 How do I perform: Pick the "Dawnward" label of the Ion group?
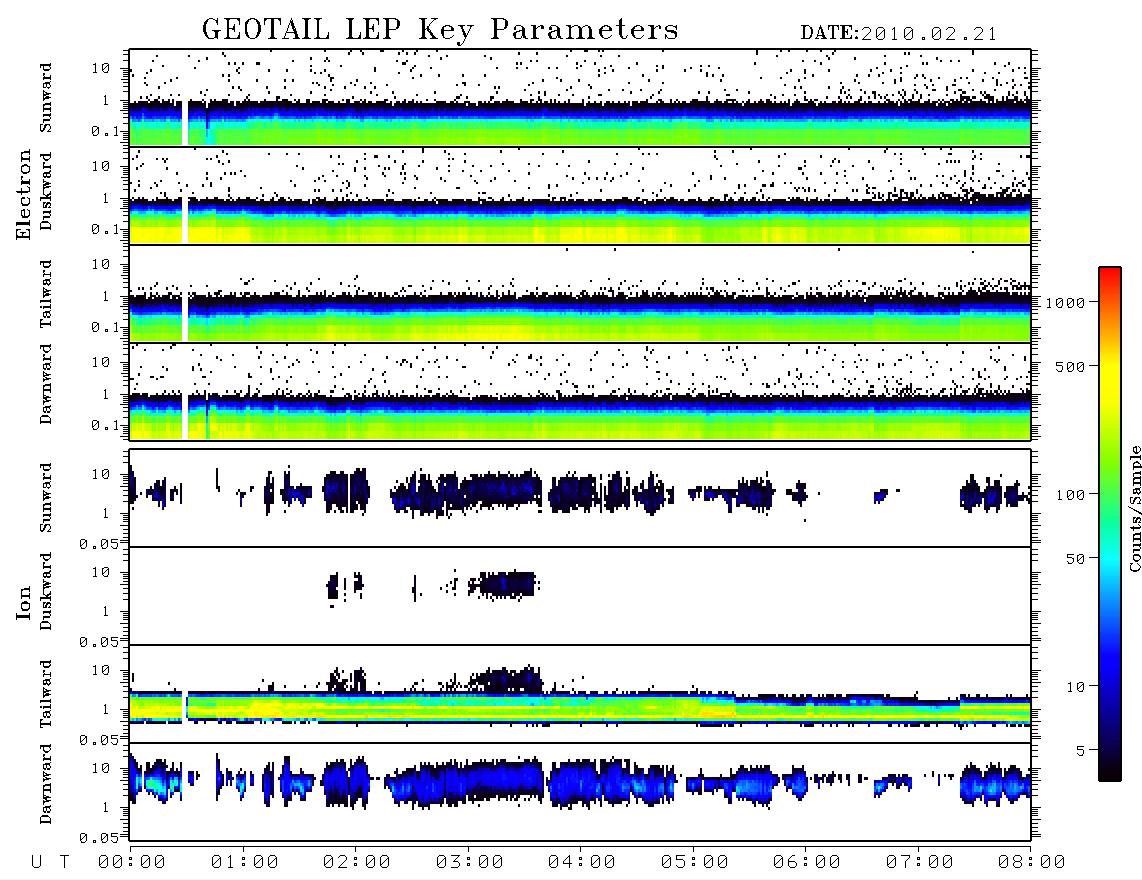[x=46, y=784]
